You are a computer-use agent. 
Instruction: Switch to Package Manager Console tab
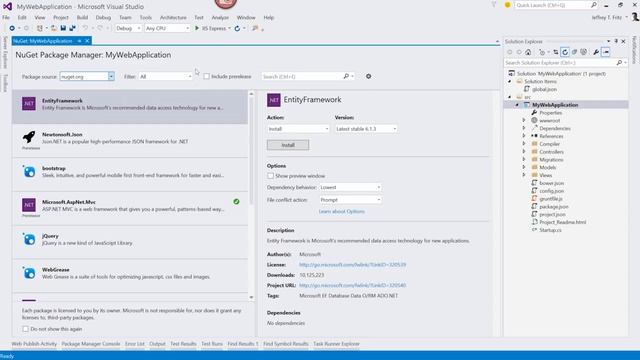point(91,344)
